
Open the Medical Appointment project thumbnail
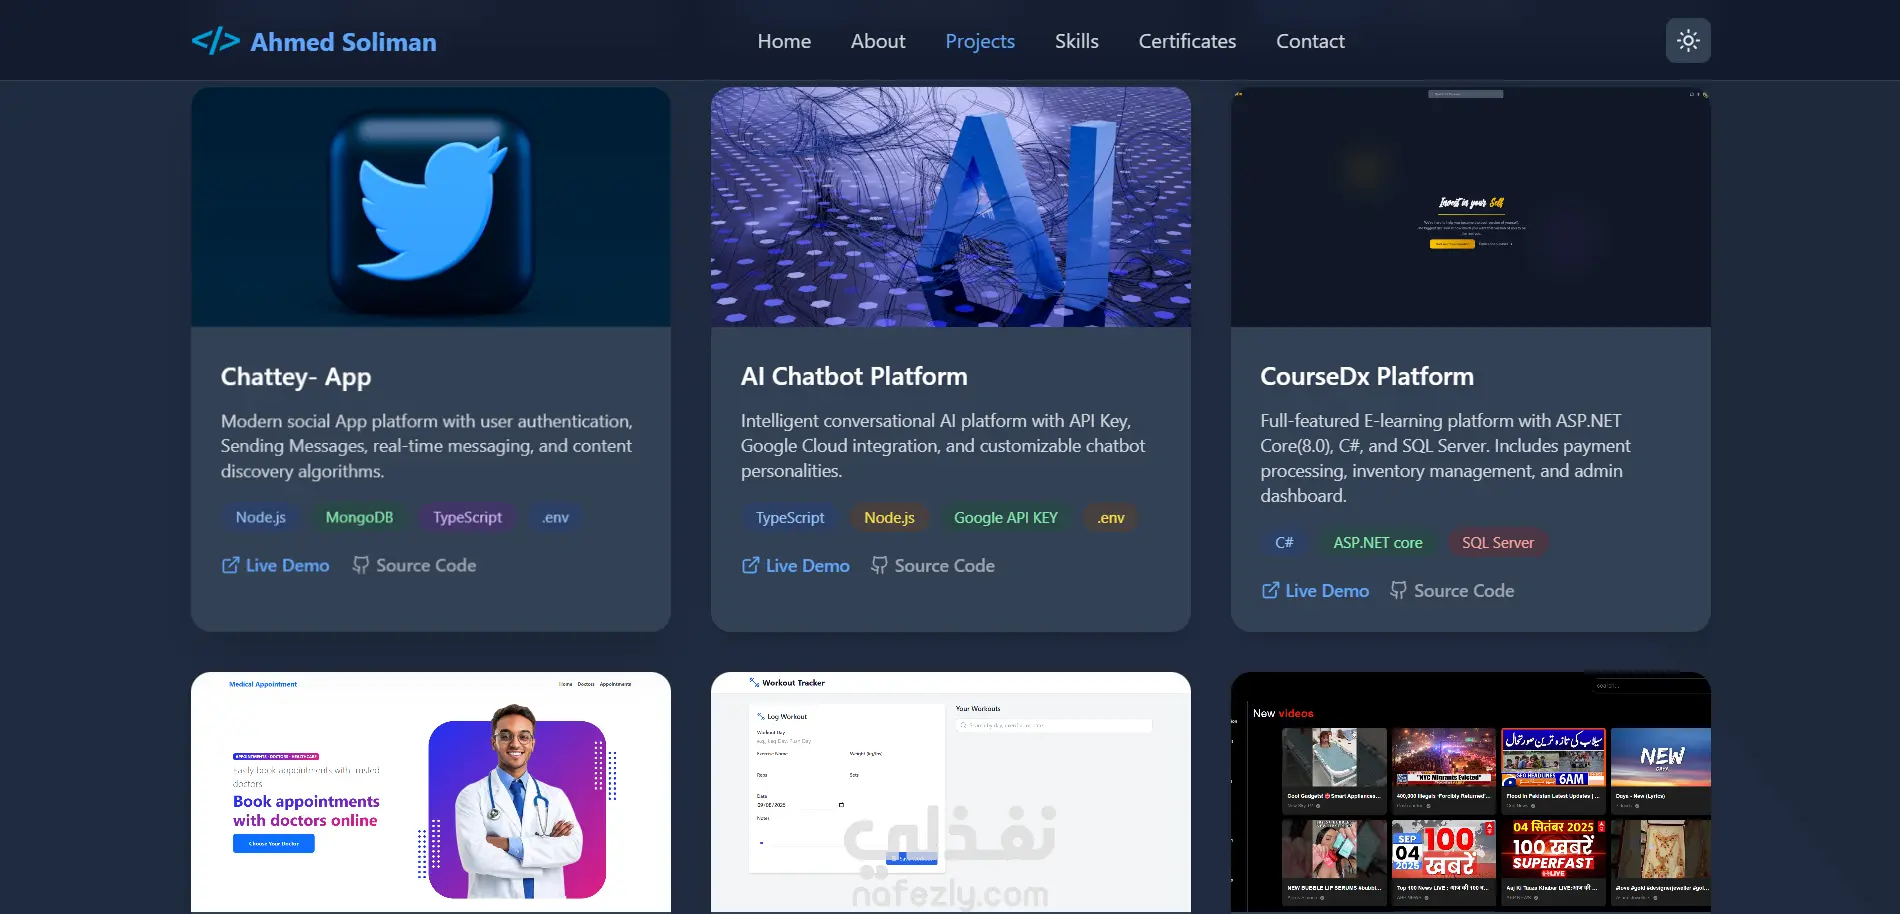point(431,792)
